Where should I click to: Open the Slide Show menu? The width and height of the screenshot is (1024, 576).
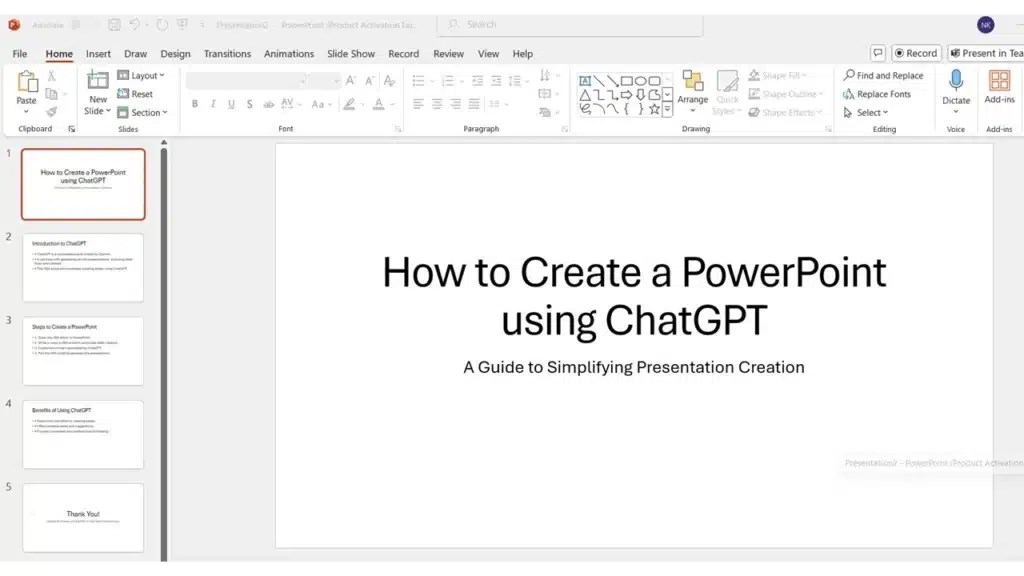[351, 54]
